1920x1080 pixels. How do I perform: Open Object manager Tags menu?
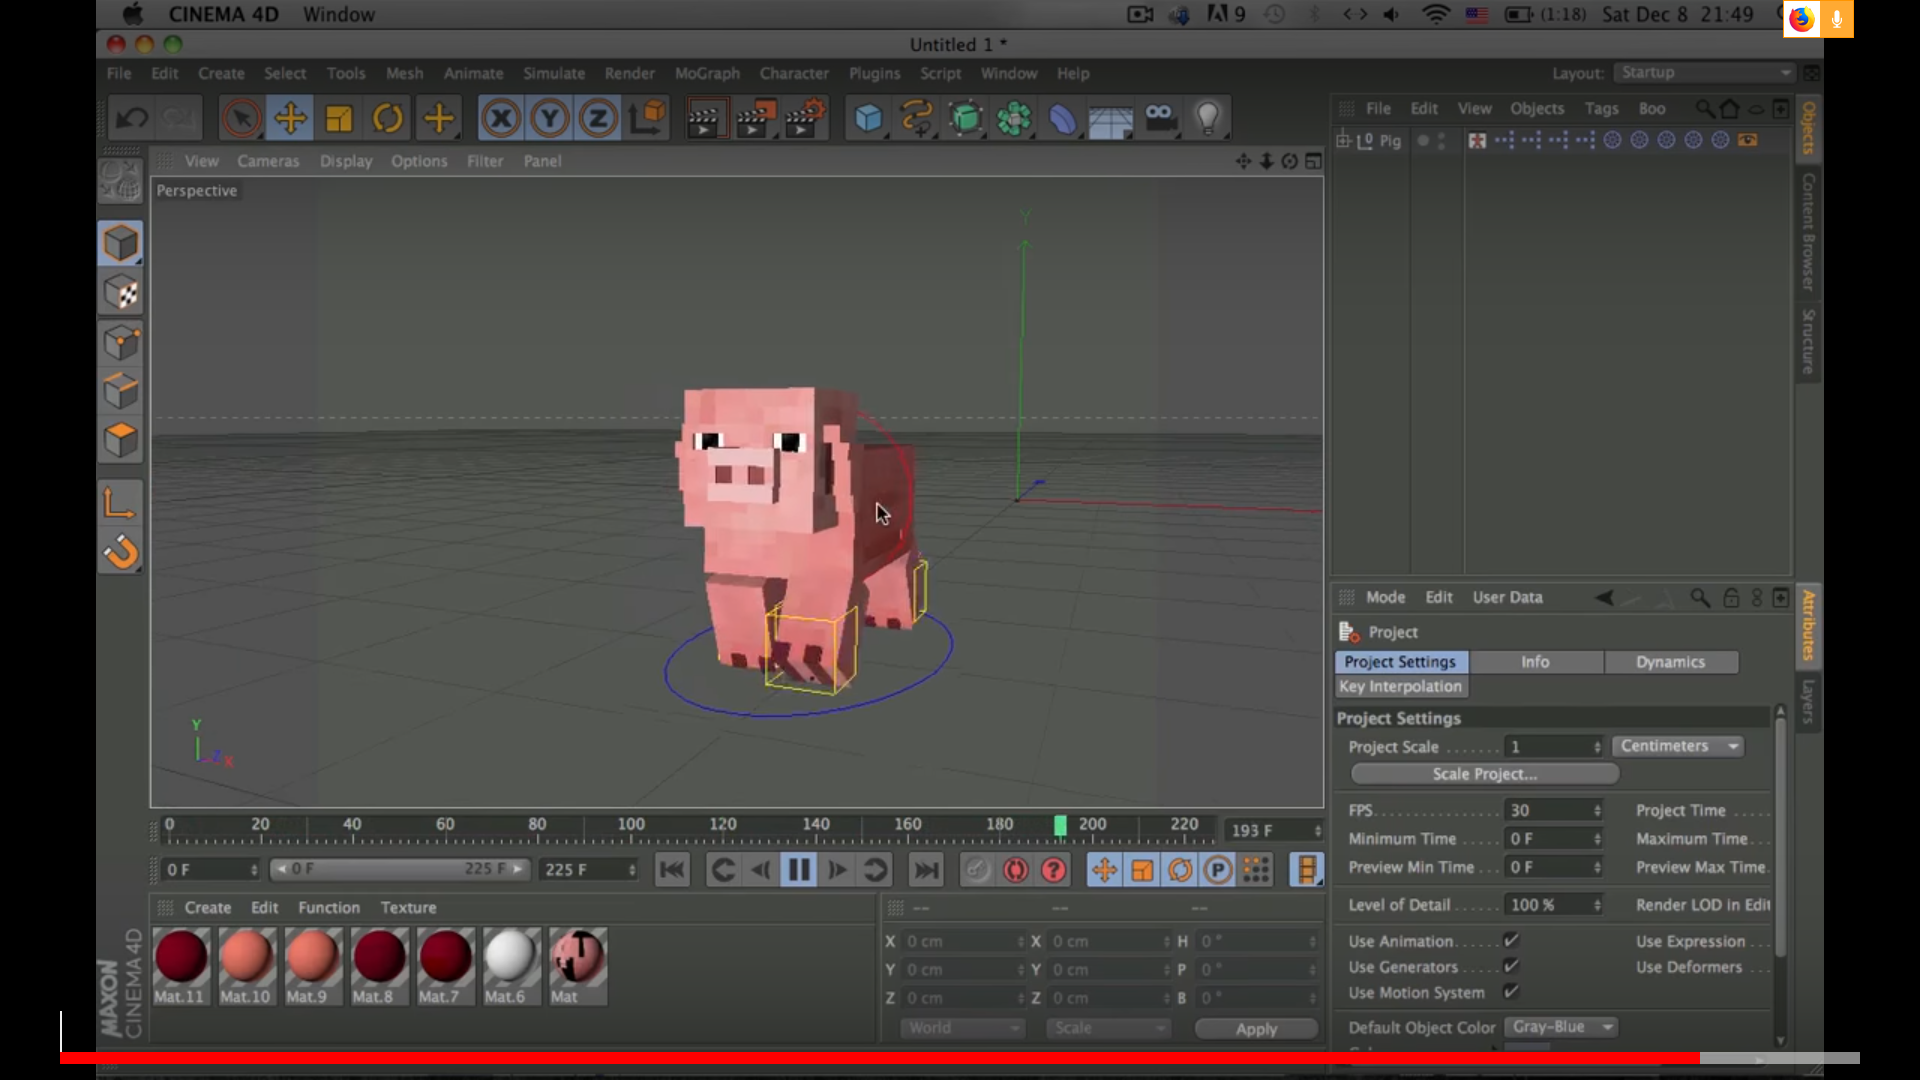click(1601, 109)
